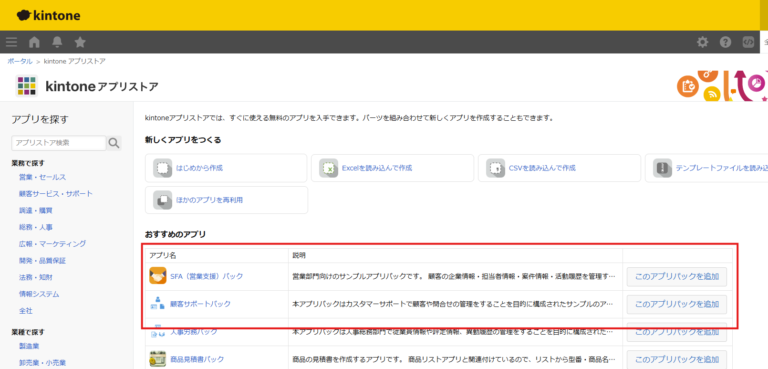Click the app store grid icon
The image size is (768, 369).
pyautogui.click(x=26, y=86)
